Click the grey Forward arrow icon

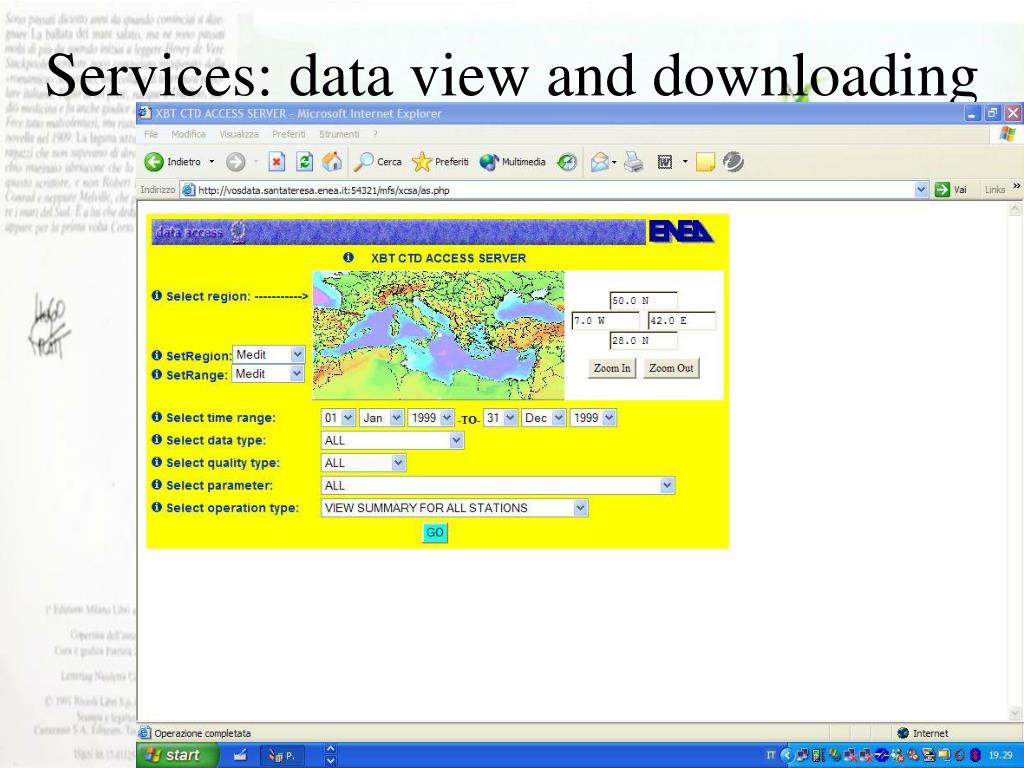click(x=235, y=162)
